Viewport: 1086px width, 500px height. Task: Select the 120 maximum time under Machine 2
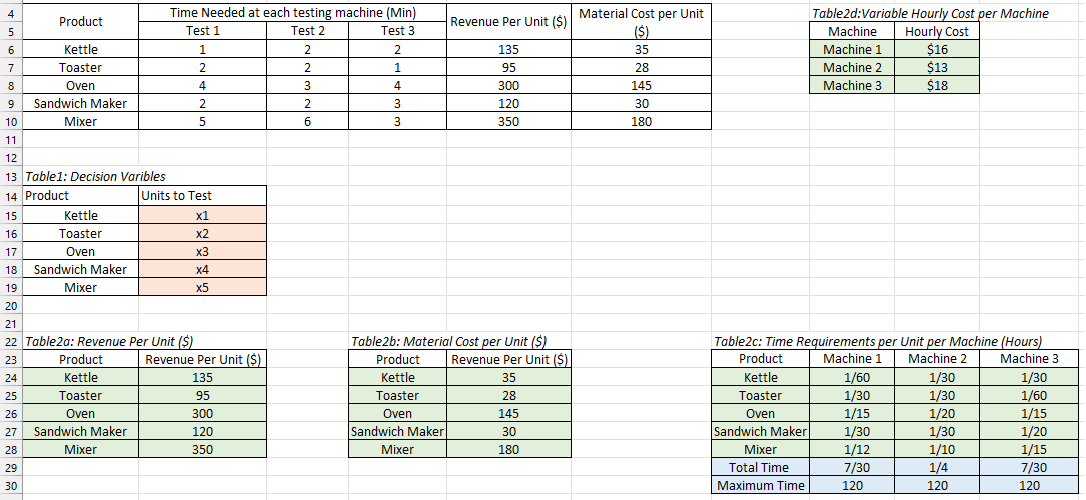click(936, 485)
